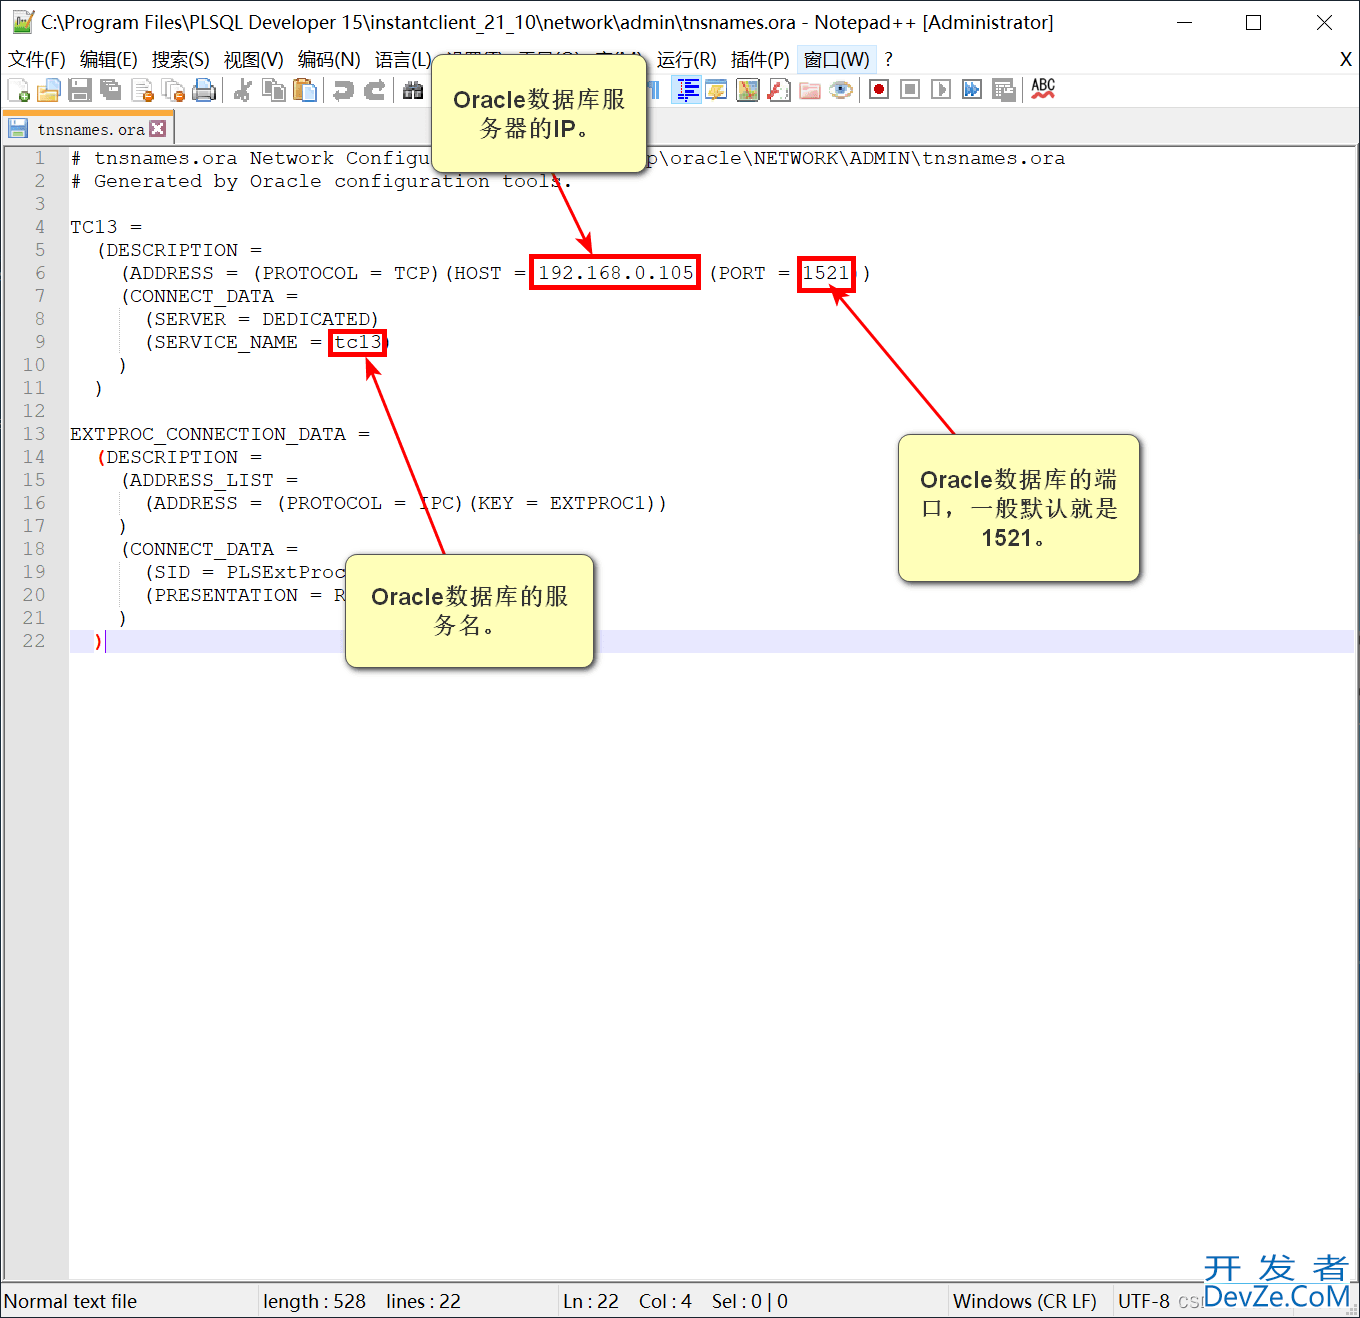
Task: Open the ? help menu
Action: click(888, 60)
